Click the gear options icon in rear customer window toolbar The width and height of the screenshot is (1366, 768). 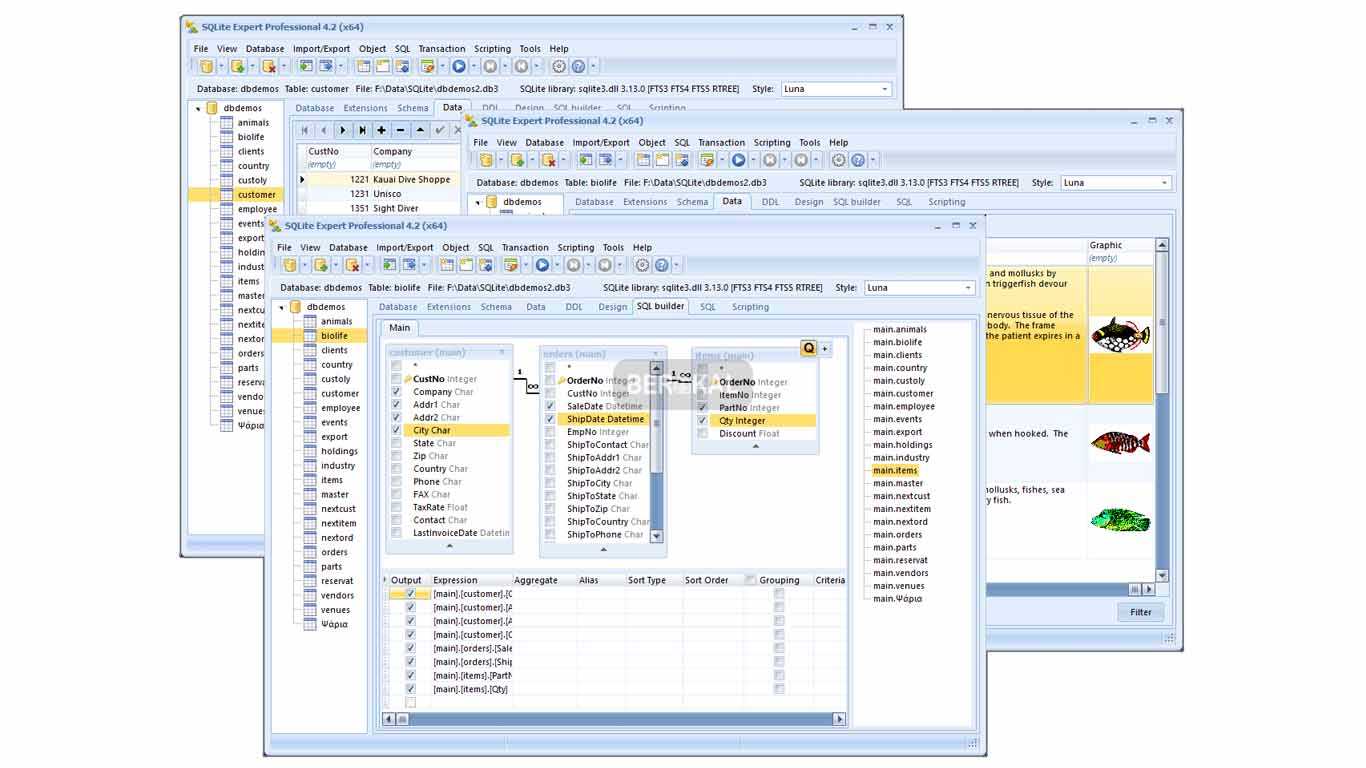tap(559, 66)
